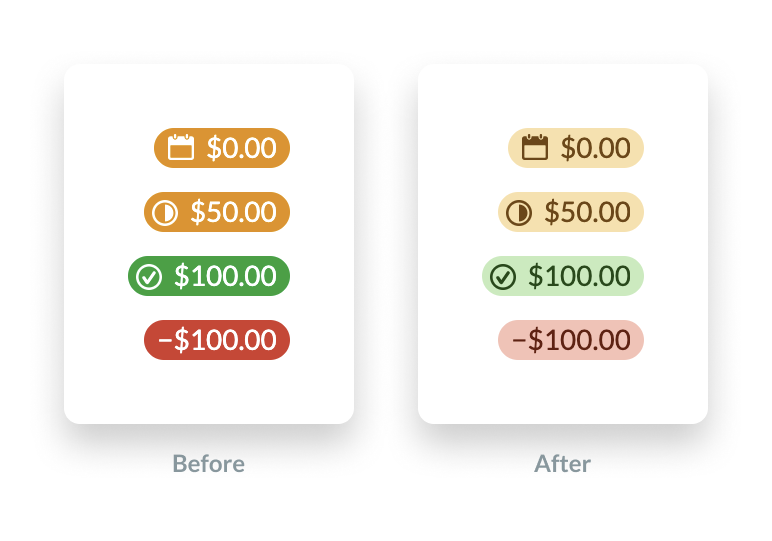Click the white checkmark circle icon in the dark green badge
The height and width of the screenshot is (541, 772).
coord(149,277)
